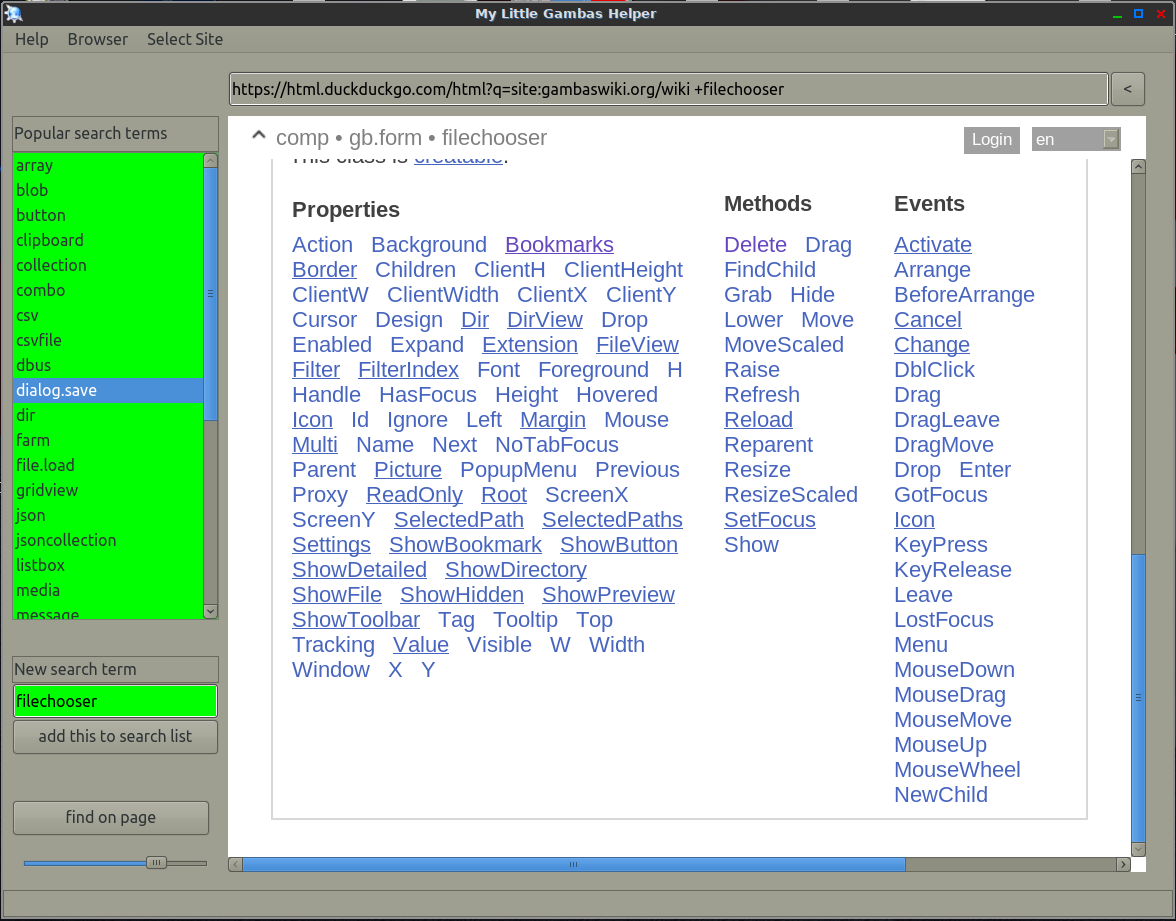This screenshot has height=921, width=1176.
Task: Click horizontal scrollbar left arrow
Action: (x=235, y=864)
